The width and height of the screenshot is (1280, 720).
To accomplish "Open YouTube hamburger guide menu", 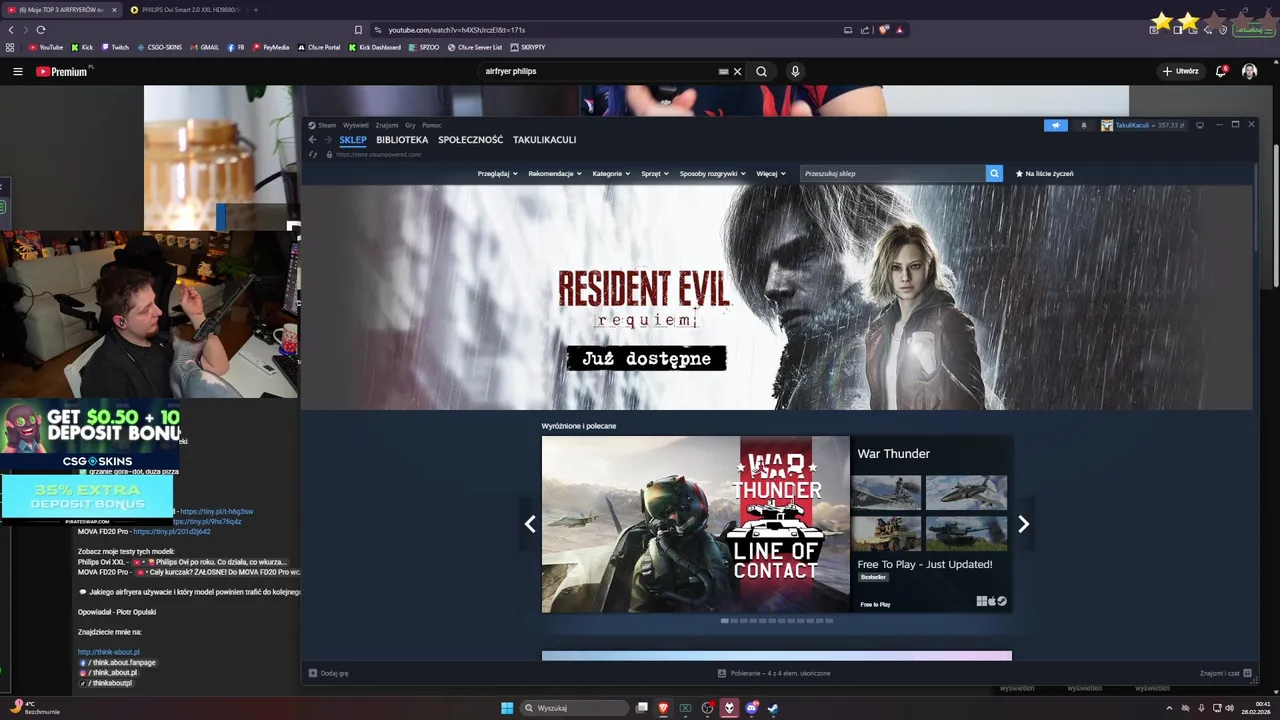I will (17, 71).
